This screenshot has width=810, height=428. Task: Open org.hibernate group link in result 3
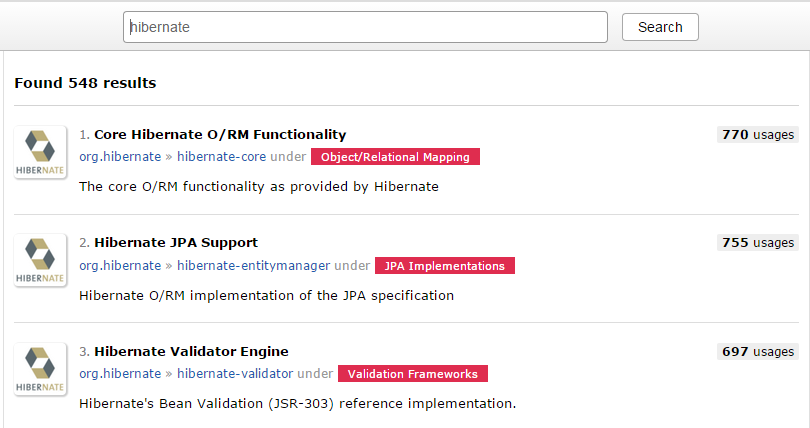[x=120, y=373]
